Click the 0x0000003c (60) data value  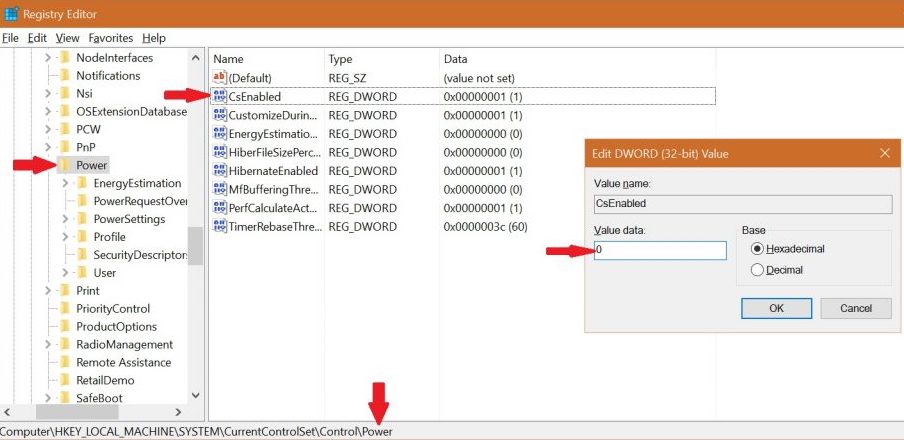[x=485, y=227]
